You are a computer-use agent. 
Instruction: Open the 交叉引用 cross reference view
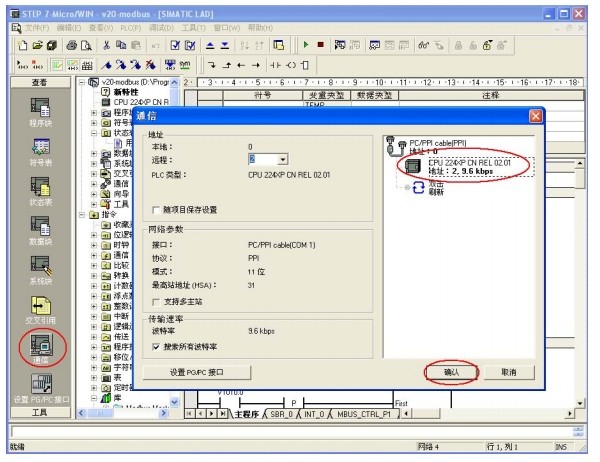tap(40, 309)
